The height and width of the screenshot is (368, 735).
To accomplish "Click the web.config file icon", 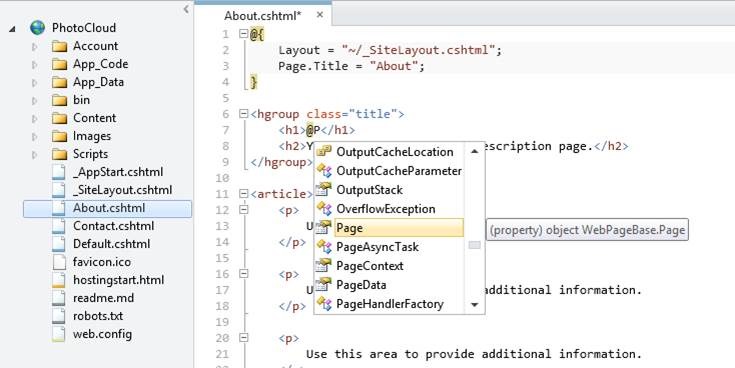I will click(59, 334).
